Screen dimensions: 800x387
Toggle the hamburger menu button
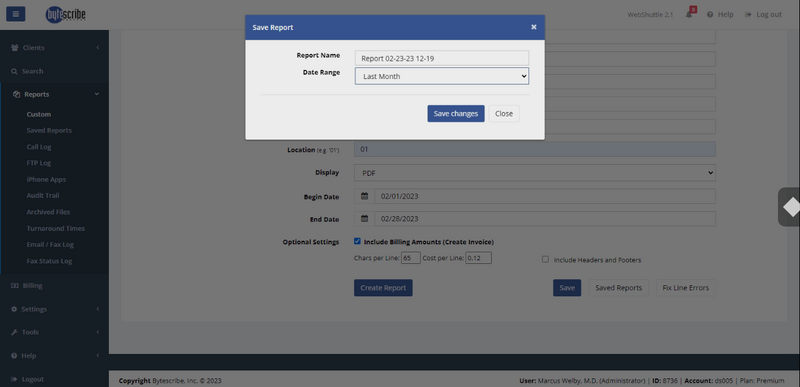pos(15,14)
